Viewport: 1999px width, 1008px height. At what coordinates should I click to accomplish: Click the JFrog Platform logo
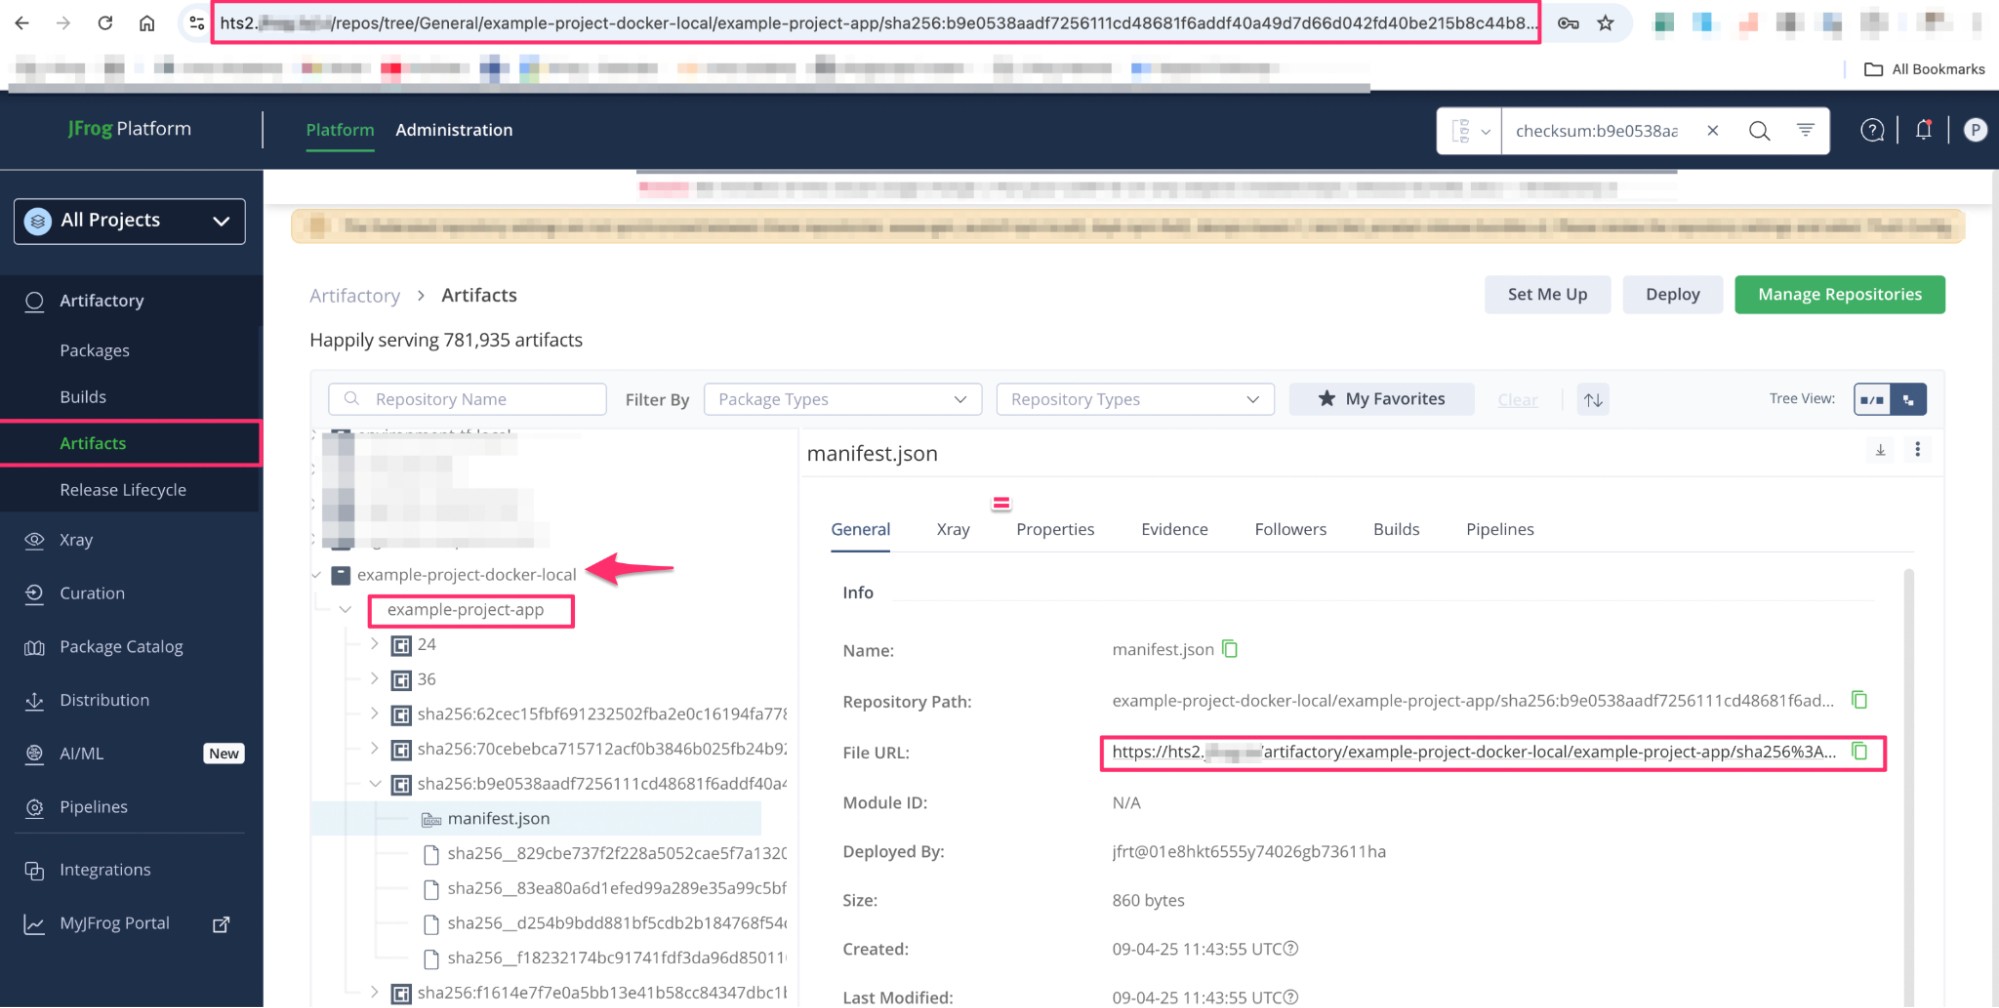(x=129, y=128)
